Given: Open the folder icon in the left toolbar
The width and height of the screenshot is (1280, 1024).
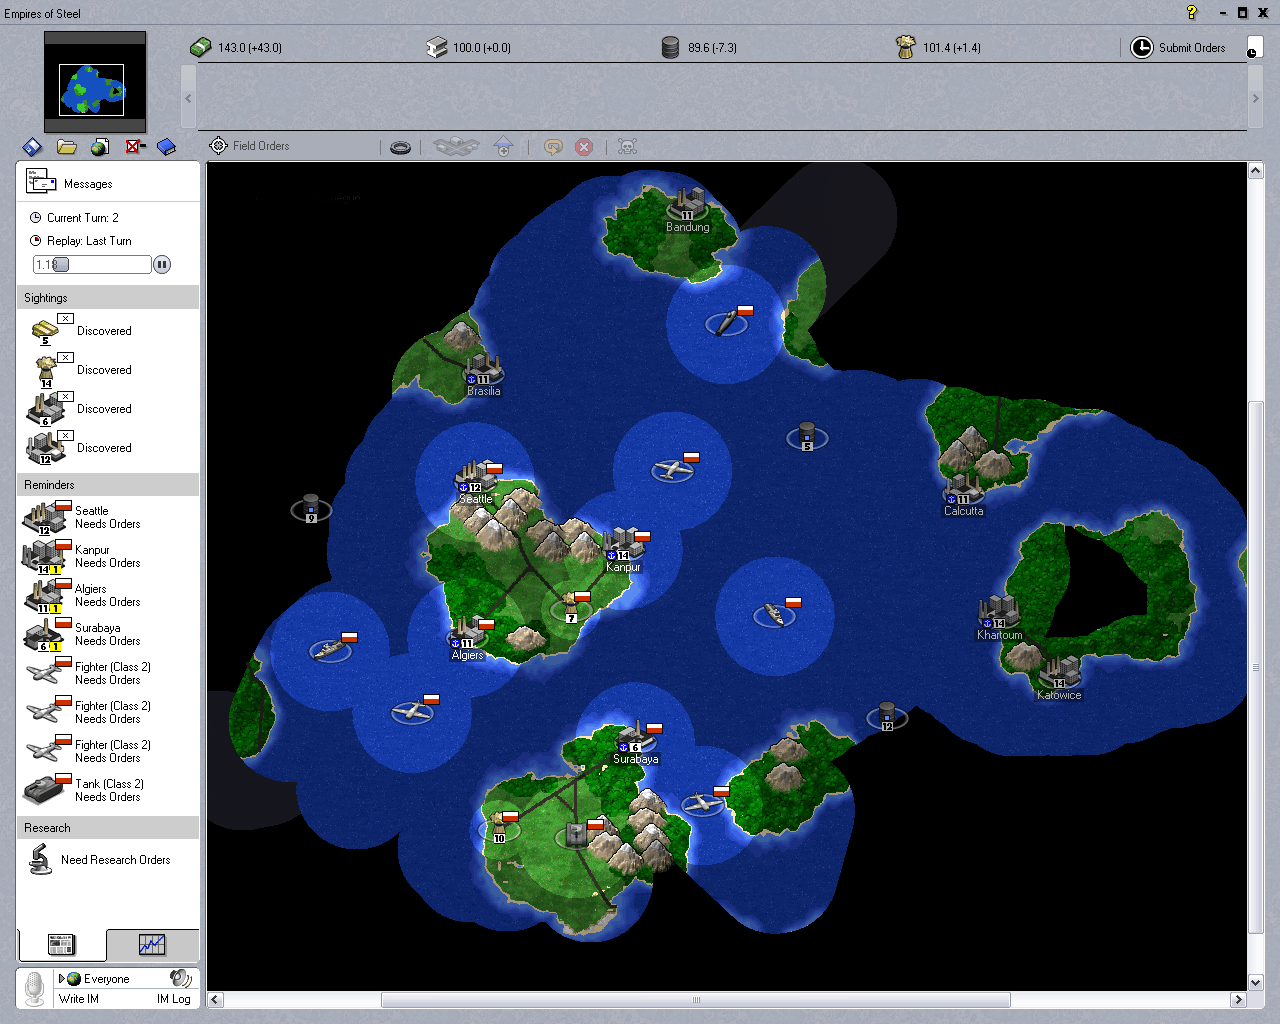Looking at the screenshot, I should [67, 147].
